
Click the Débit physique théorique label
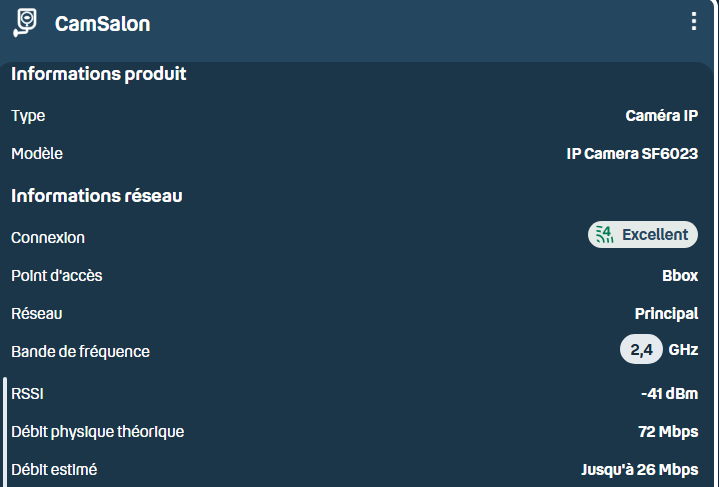click(97, 432)
